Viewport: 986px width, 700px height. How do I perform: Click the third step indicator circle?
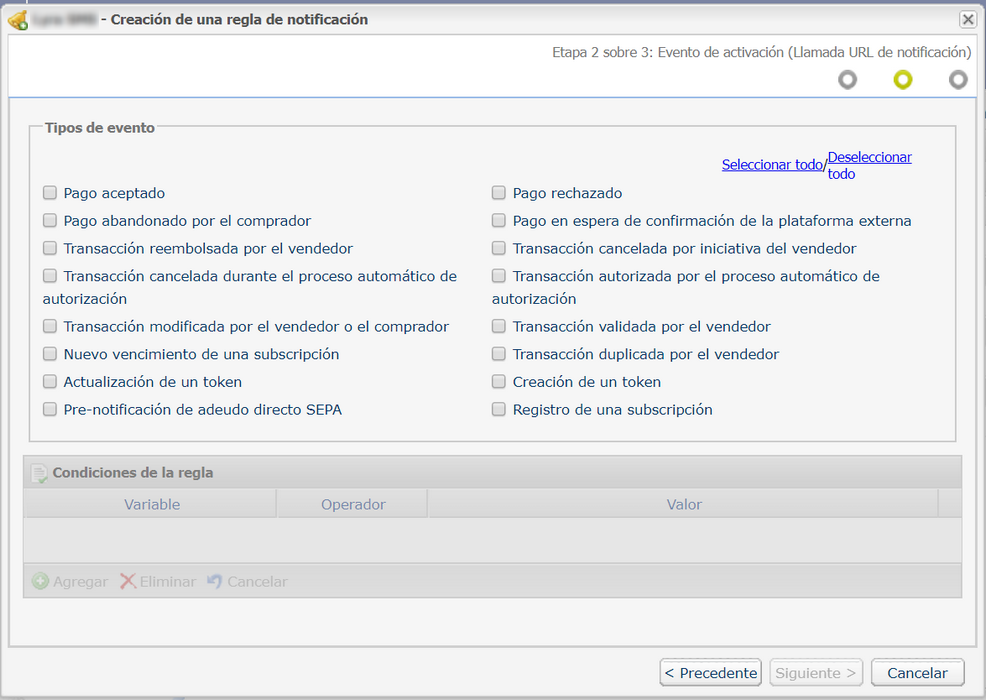click(x=958, y=80)
